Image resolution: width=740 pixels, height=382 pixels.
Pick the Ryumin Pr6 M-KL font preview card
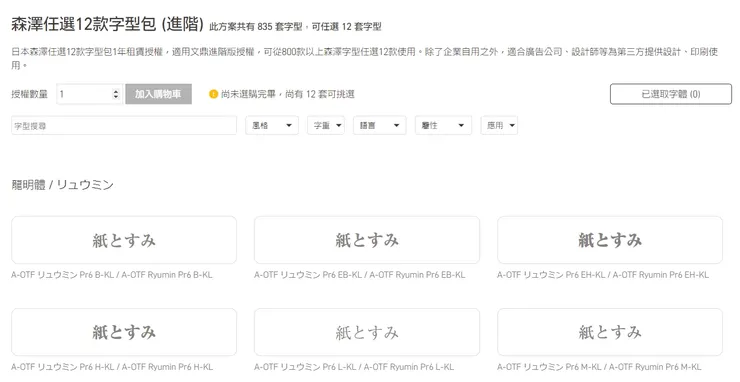point(610,332)
